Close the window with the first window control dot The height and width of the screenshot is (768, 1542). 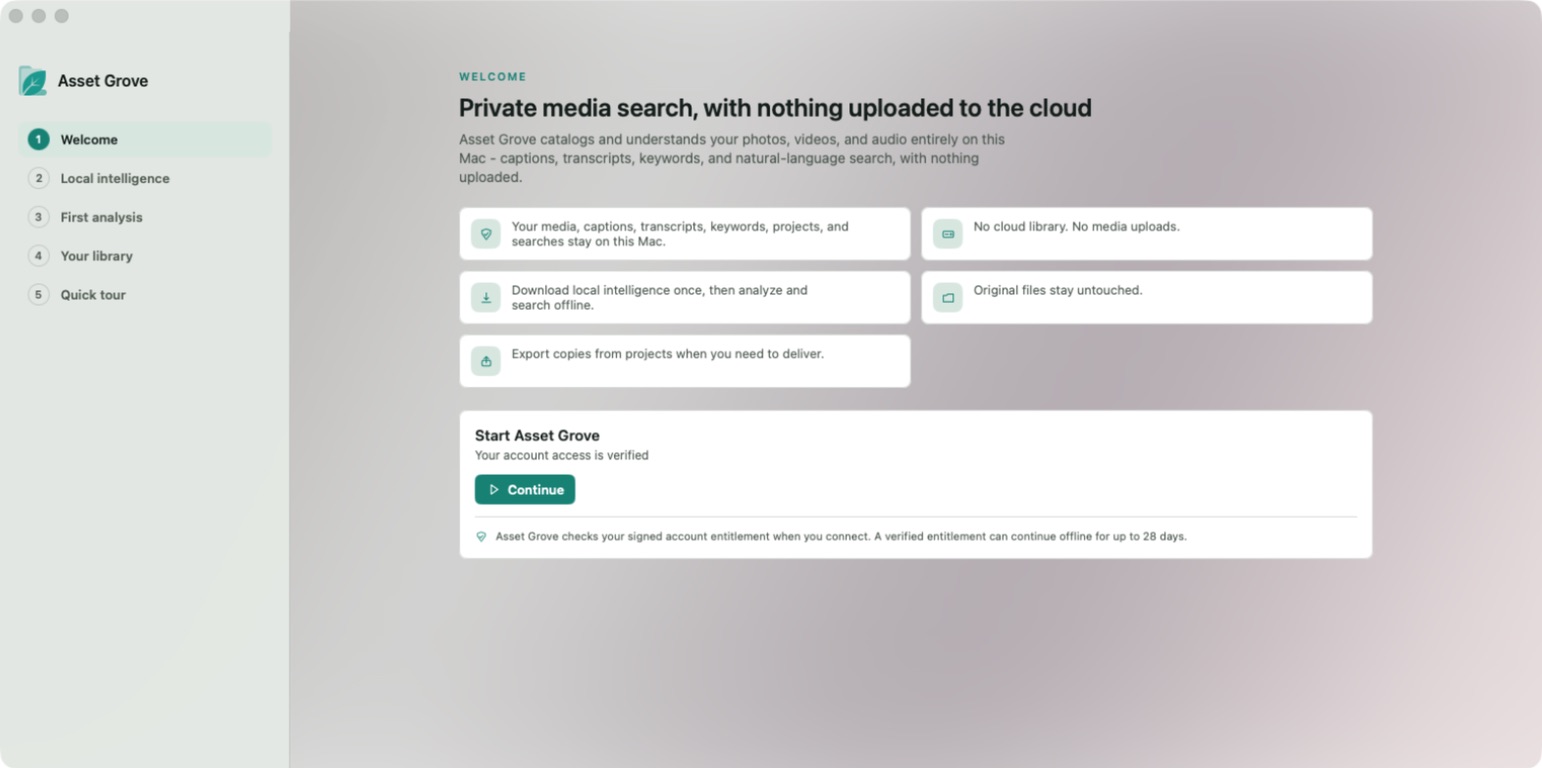[x=16, y=16]
